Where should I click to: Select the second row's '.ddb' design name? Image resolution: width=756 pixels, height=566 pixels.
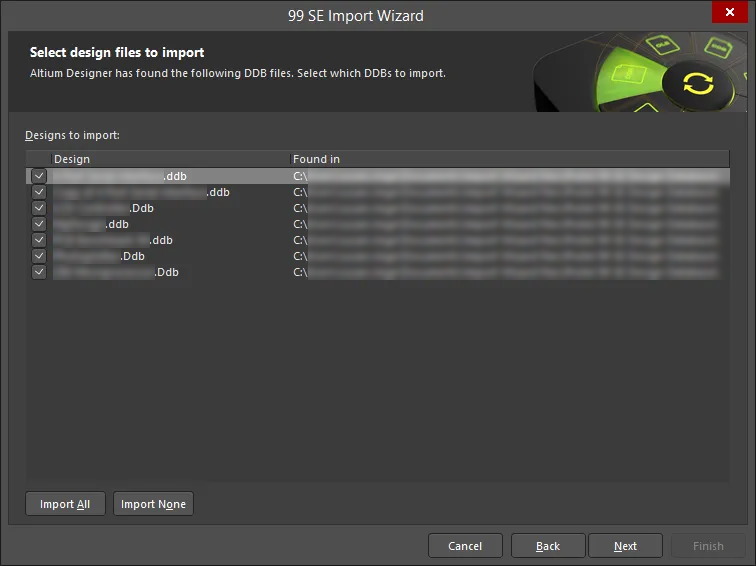pyautogui.click(x=141, y=192)
